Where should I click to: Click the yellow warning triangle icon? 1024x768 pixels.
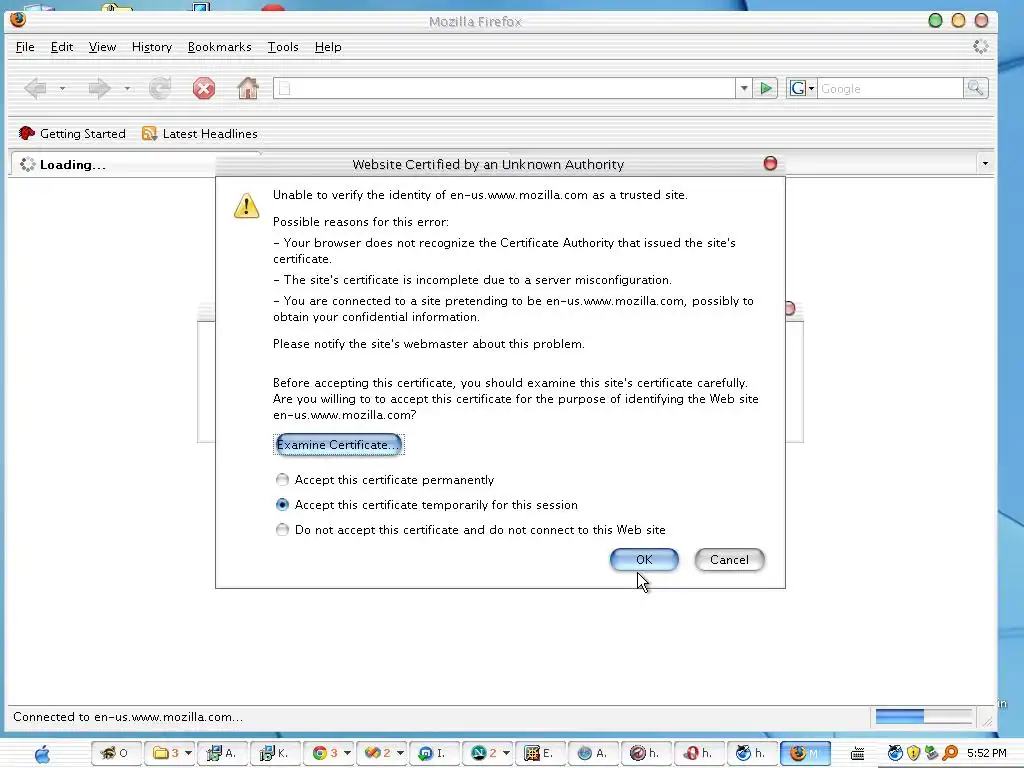246,206
